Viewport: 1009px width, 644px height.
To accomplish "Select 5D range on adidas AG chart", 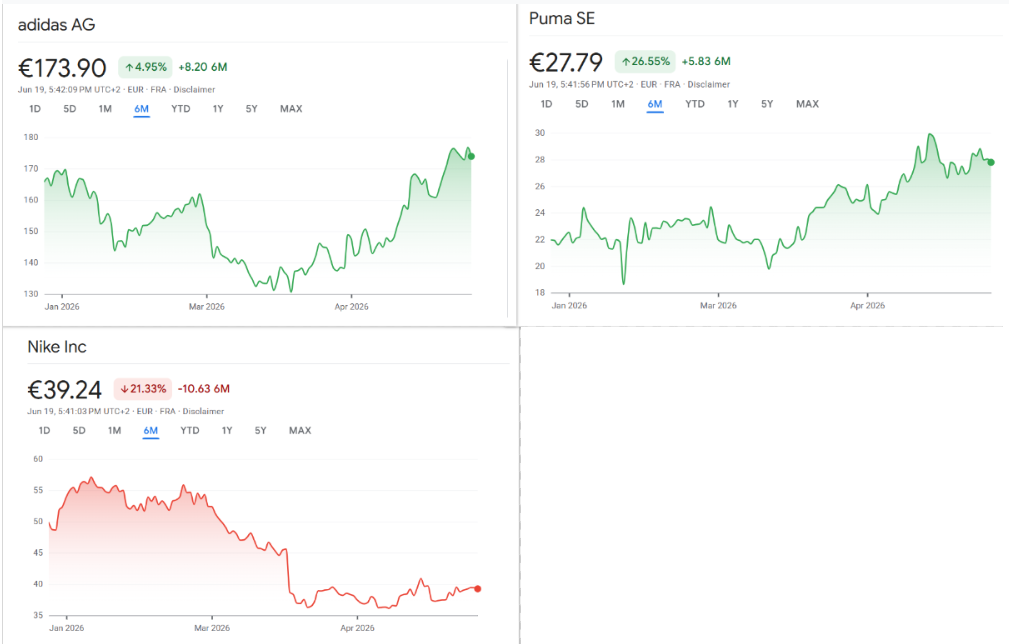I will [69, 109].
